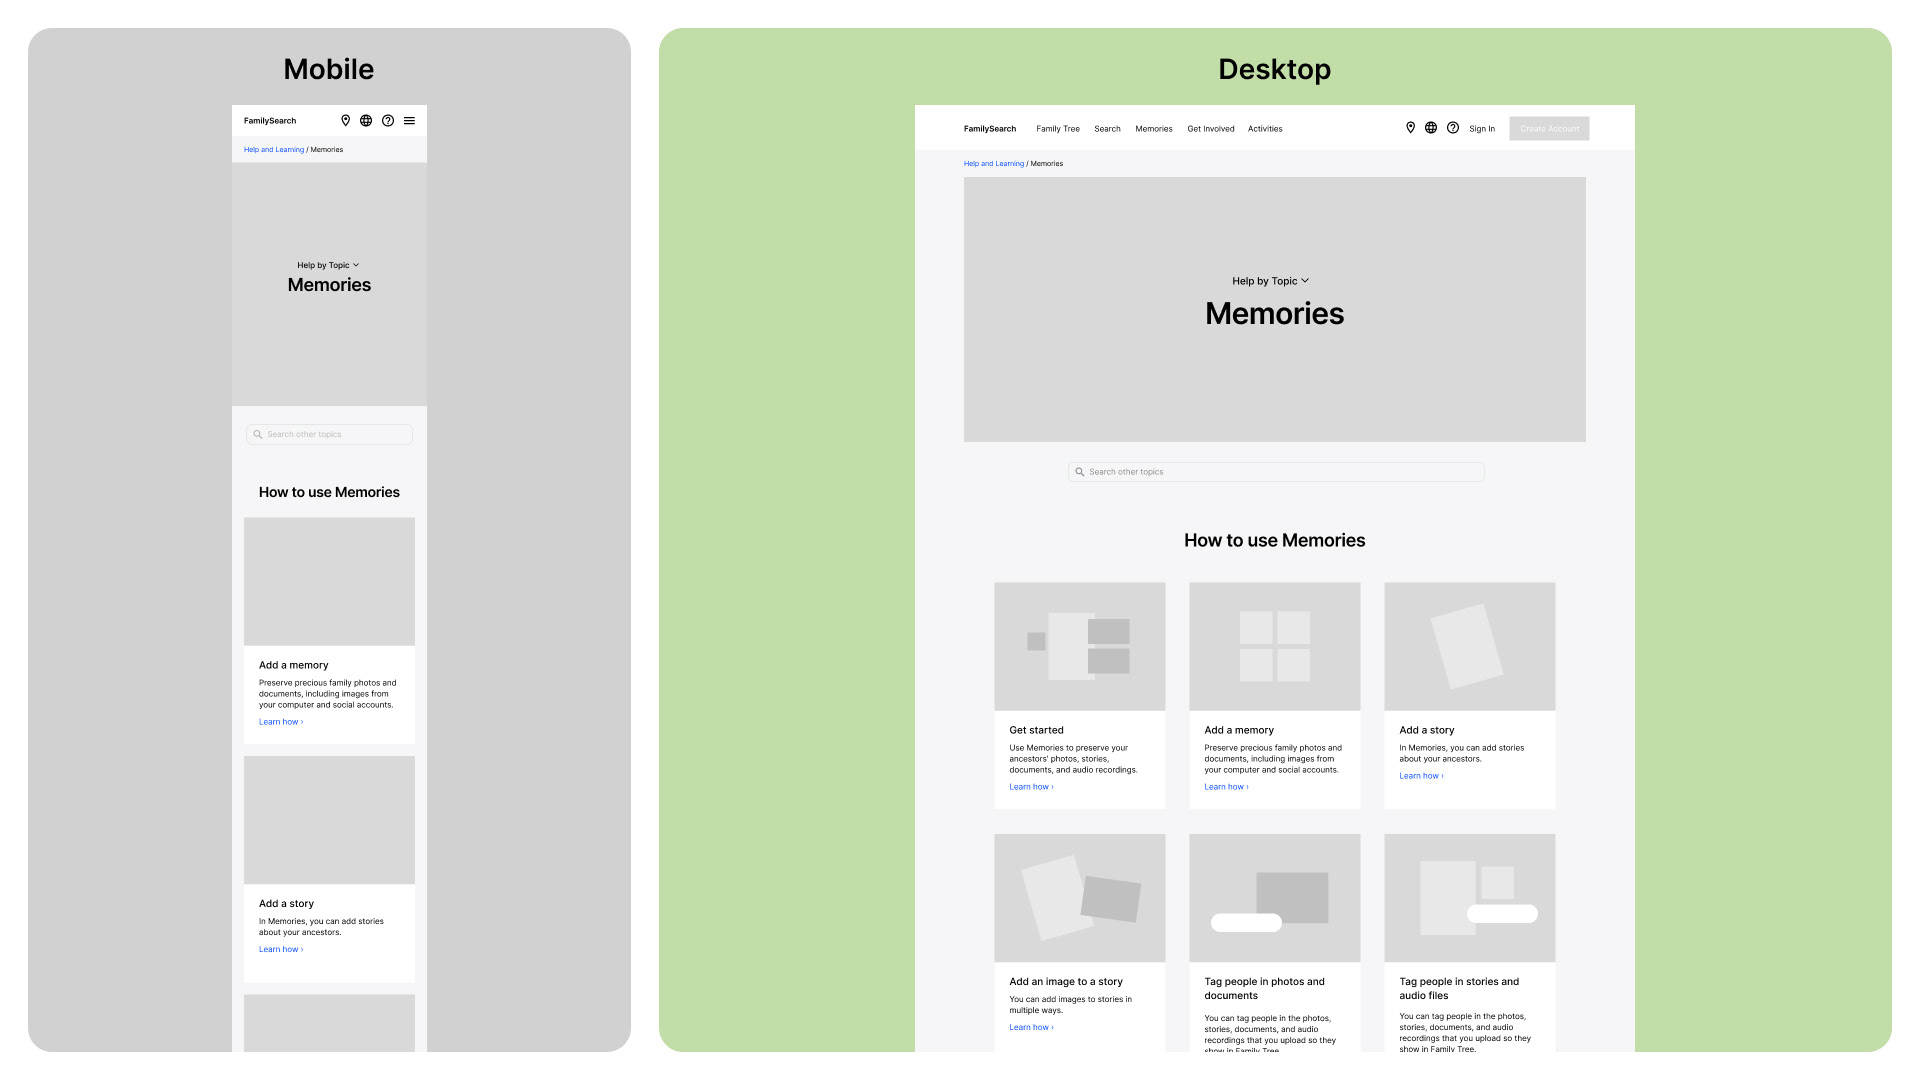Image resolution: width=1920 pixels, height=1080 pixels.
Task: Click Learn how under Add an image to a story
Action: tap(1031, 1028)
